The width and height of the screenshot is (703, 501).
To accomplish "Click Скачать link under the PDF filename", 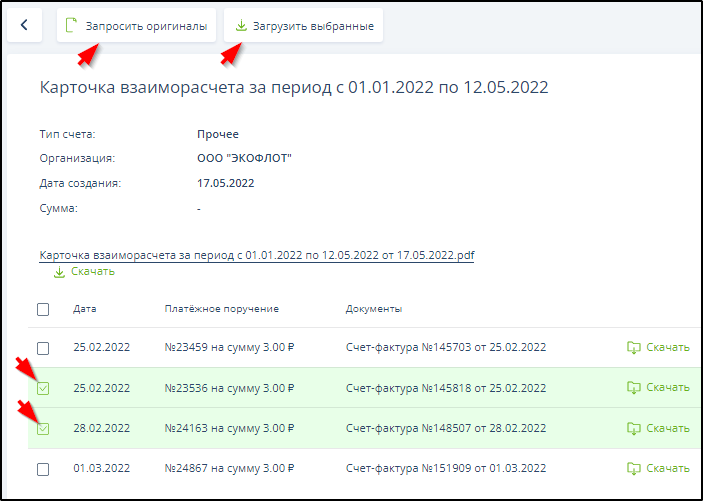I will (x=92, y=272).
